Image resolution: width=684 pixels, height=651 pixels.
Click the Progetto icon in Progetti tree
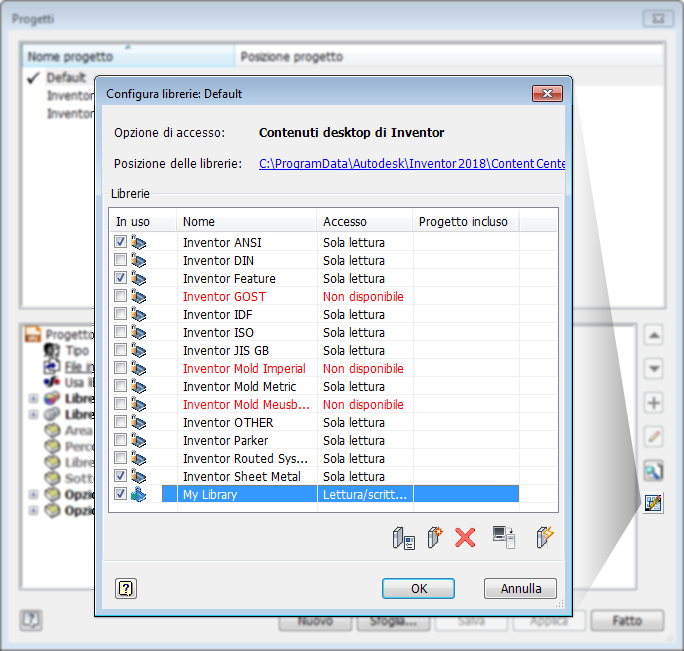[33, 334]
